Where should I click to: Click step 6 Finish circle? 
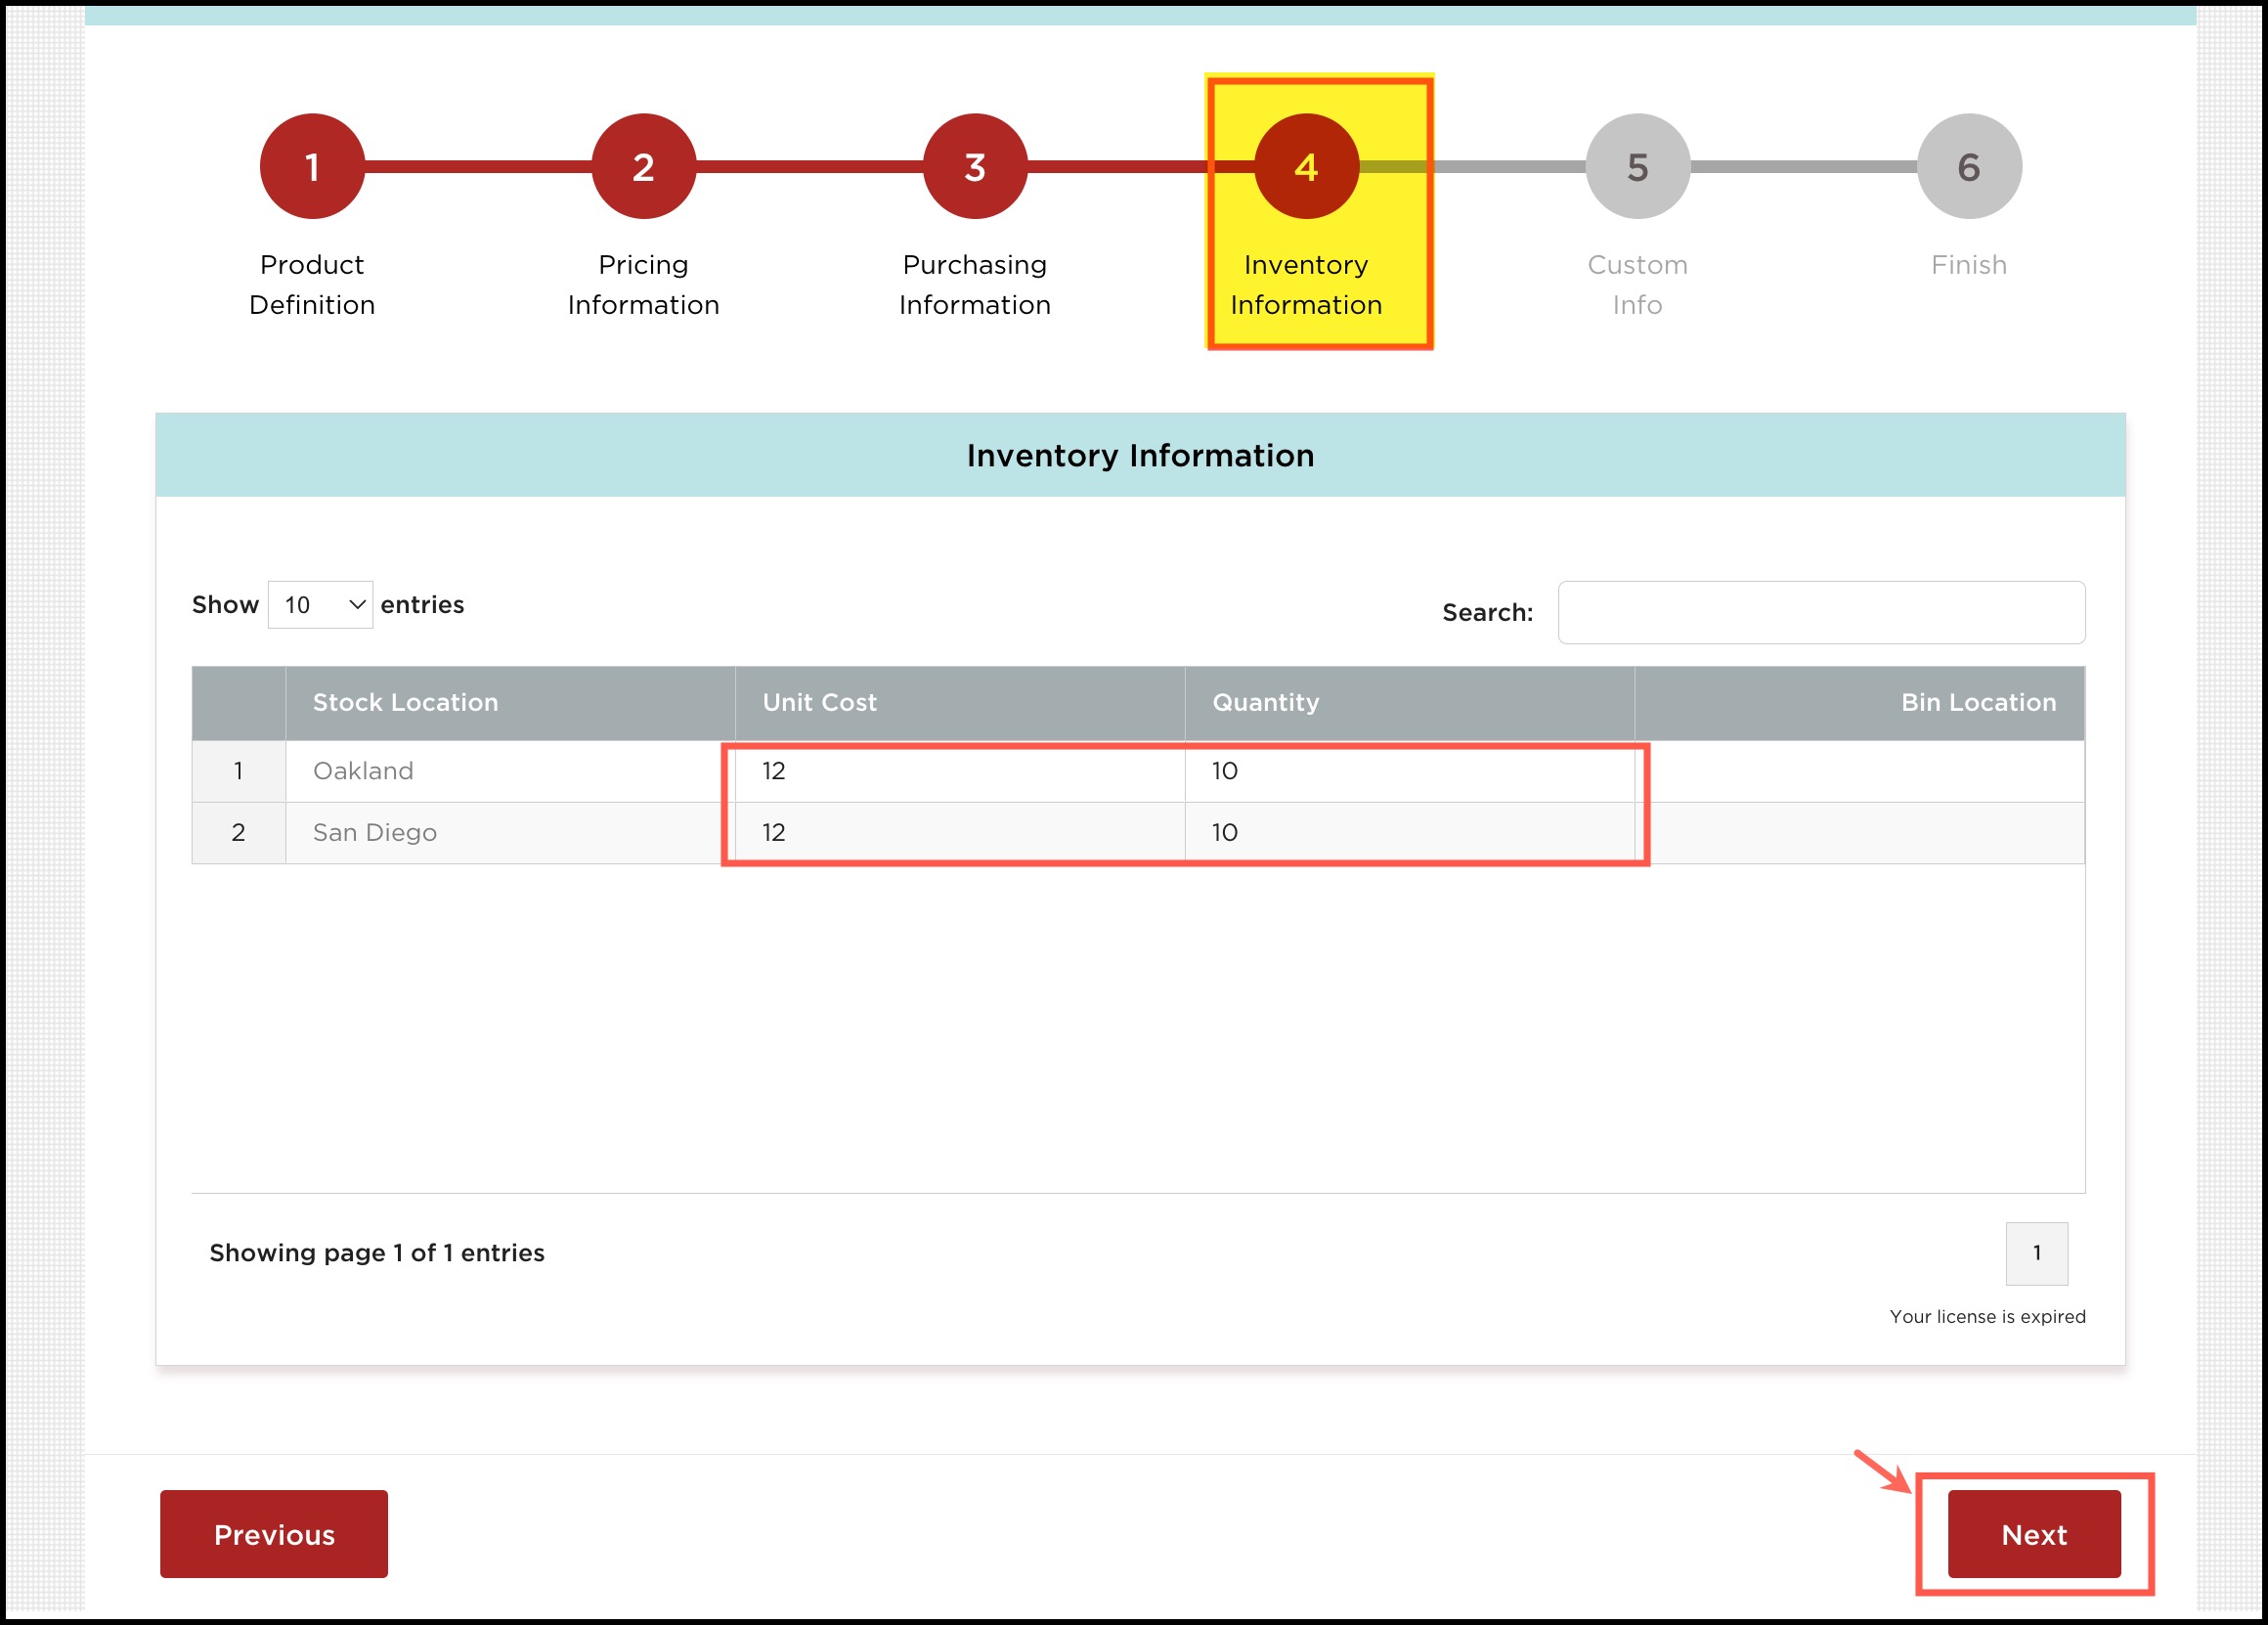1968,166
